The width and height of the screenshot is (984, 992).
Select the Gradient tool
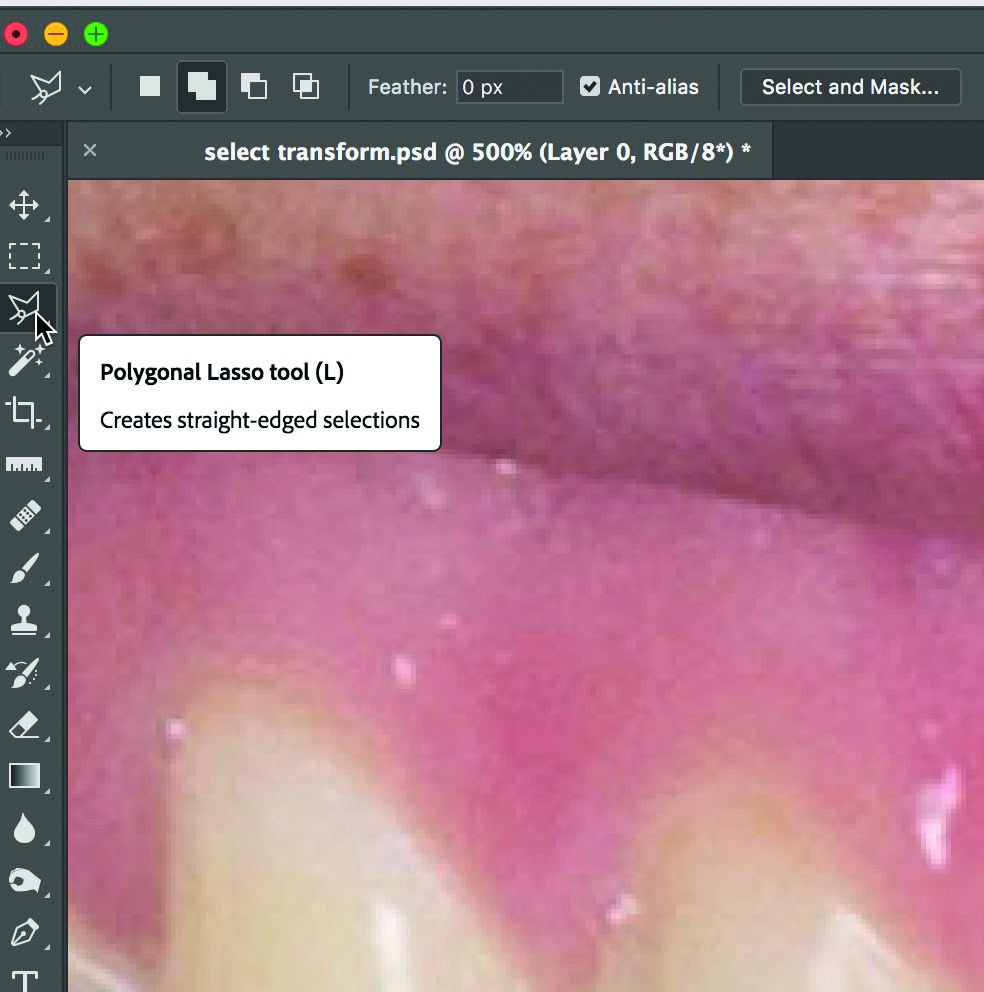(x=24, y=776)
